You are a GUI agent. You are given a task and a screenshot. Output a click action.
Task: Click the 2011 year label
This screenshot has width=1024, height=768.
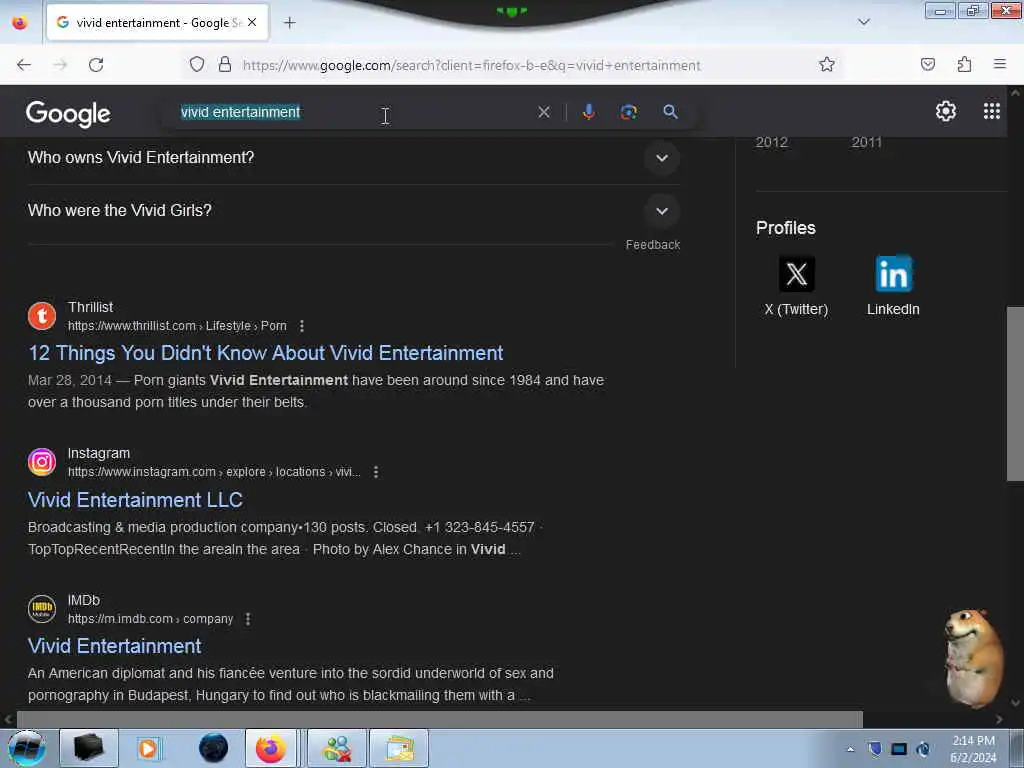click(867, 142)
